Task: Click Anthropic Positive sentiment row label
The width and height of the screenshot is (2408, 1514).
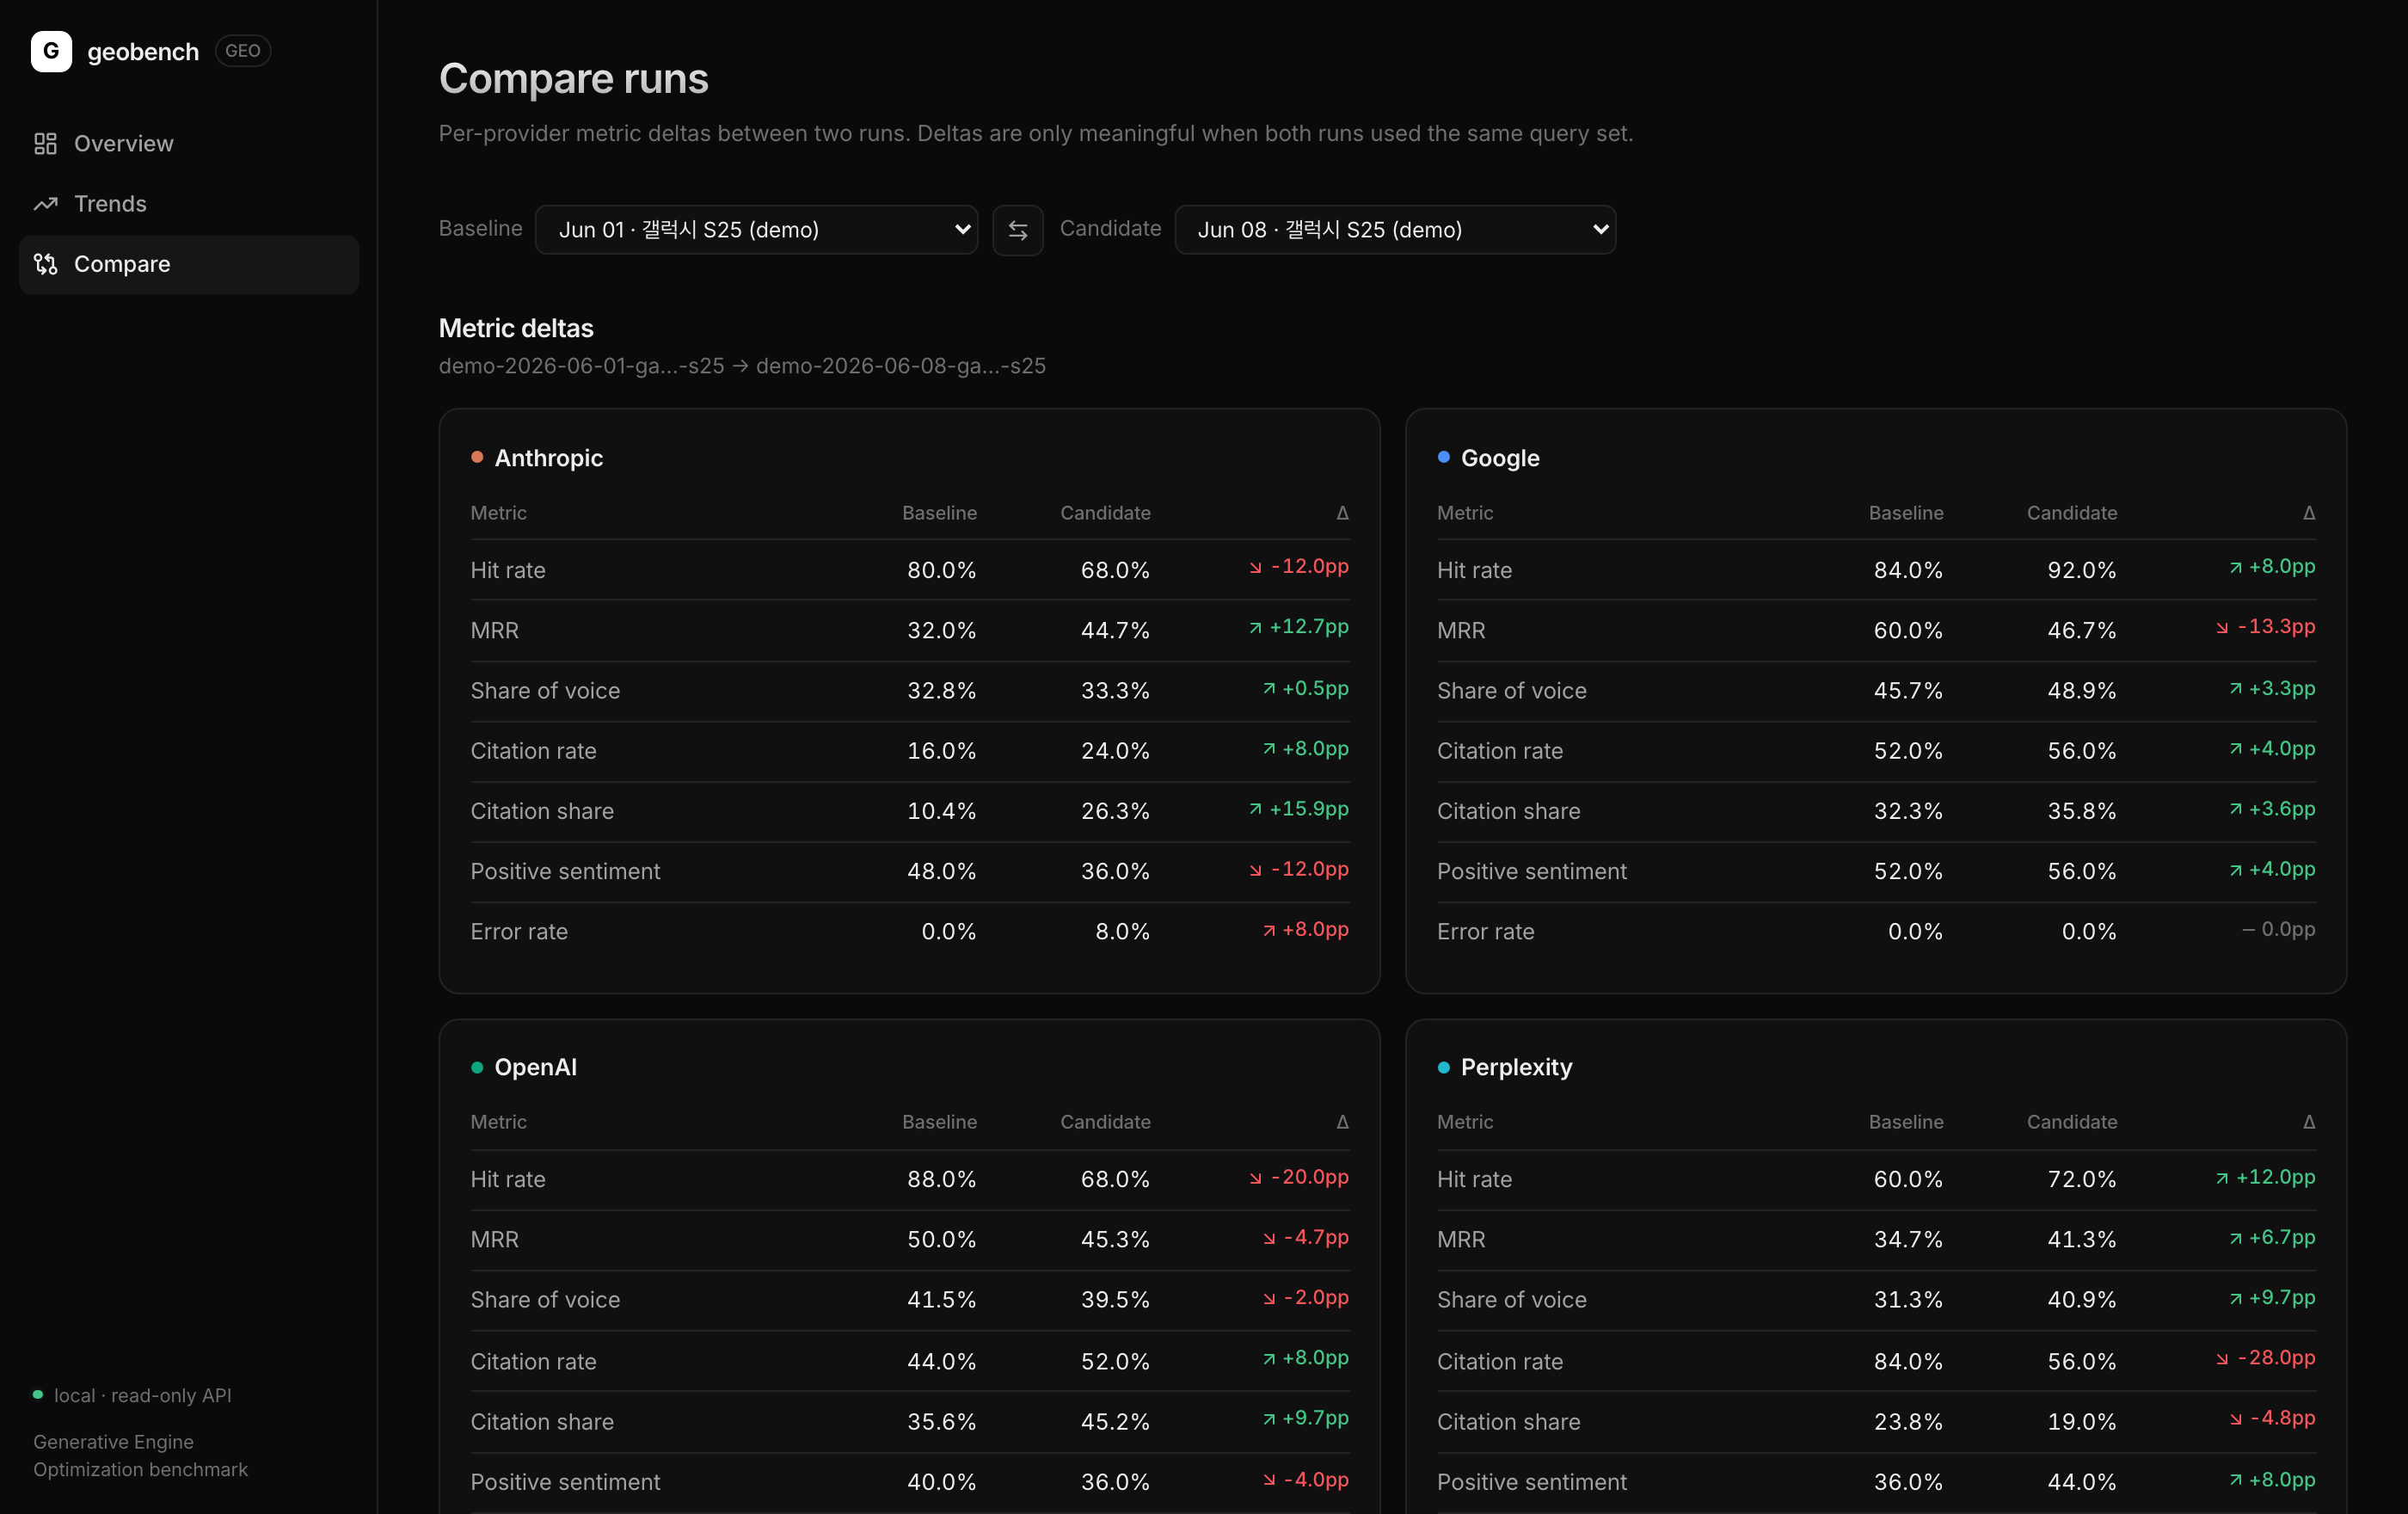Action: point(565,871)
